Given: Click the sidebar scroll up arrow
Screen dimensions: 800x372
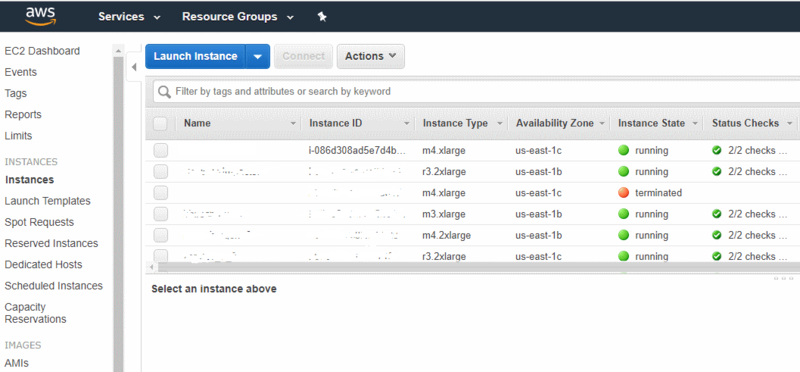Looking at the screenshot, I should [118, 51].
